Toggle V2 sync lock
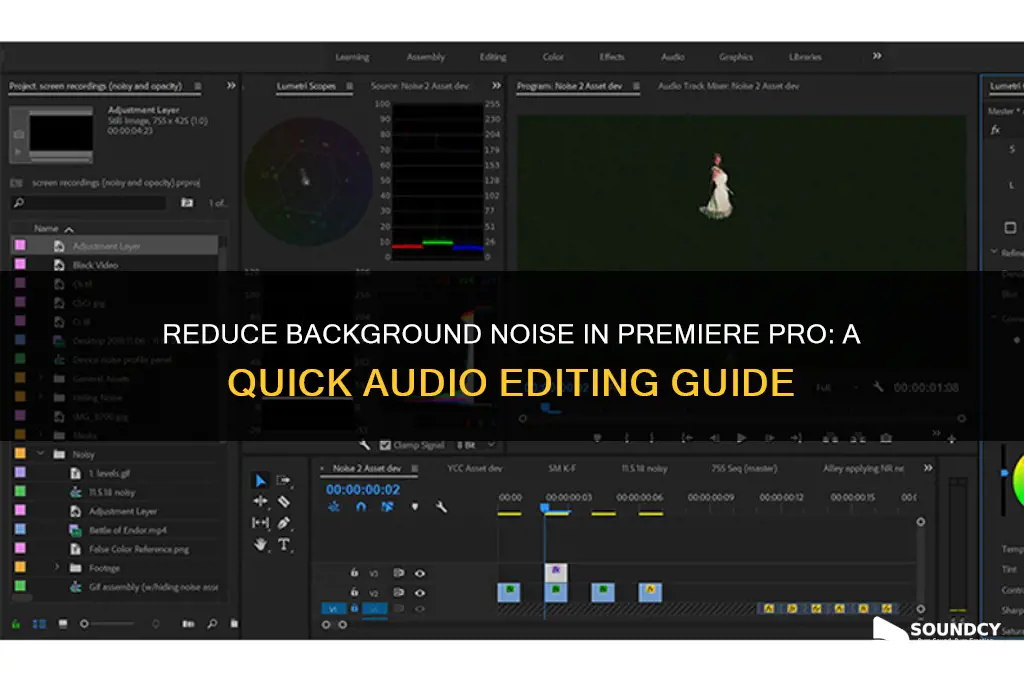The image size is (1024, 680). click(x=398, y=592)
